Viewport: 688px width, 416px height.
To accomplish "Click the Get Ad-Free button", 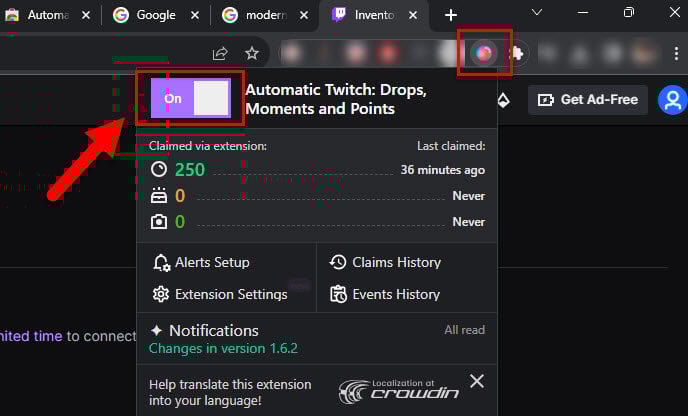I will [588, 100].
